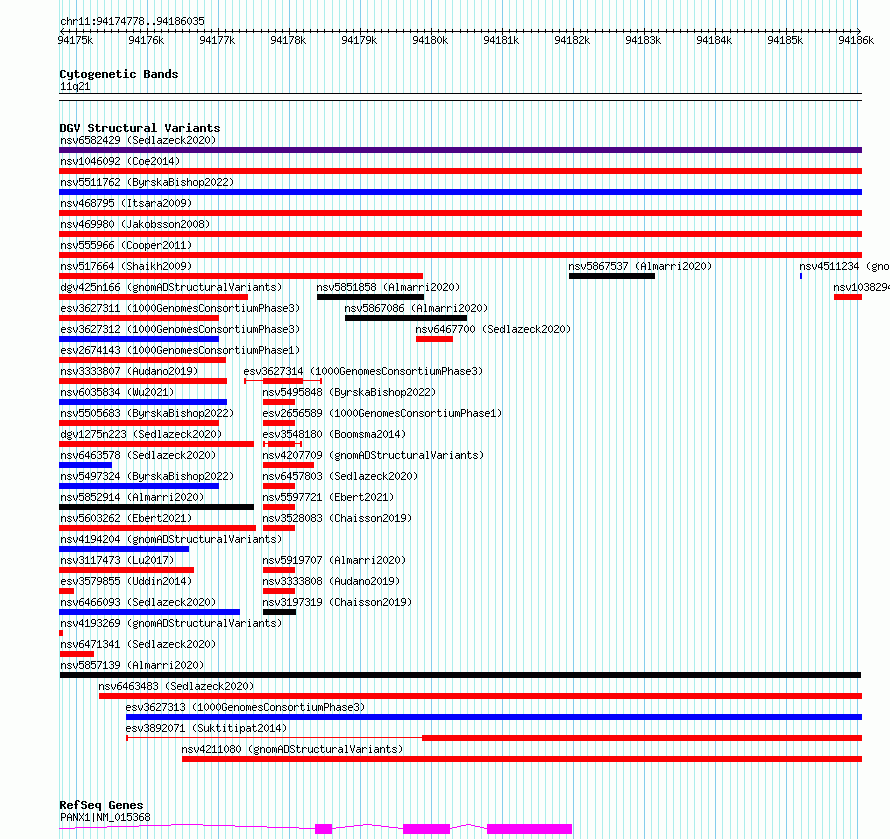Click nsv6466093 (Sedlazeck2020) label
The width and height of the screenshot is (890, 839).
click(x=138, y=602)
